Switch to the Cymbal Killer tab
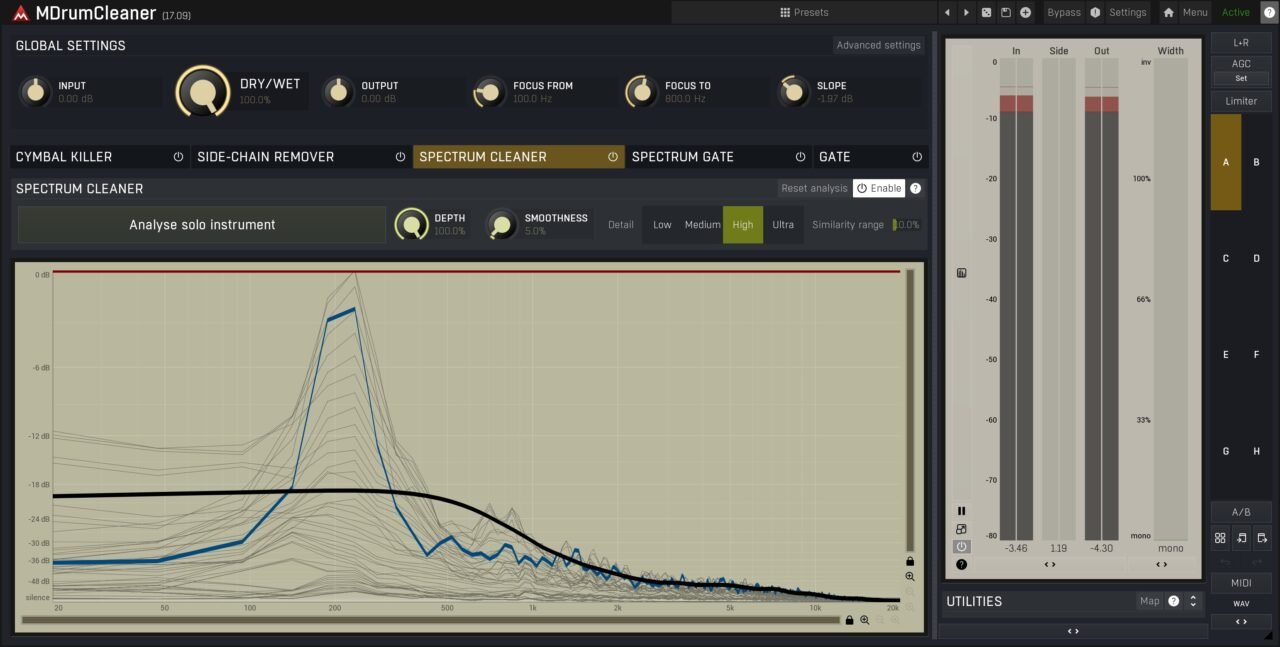Screen dimensions: 1280x647 [100, 157]
